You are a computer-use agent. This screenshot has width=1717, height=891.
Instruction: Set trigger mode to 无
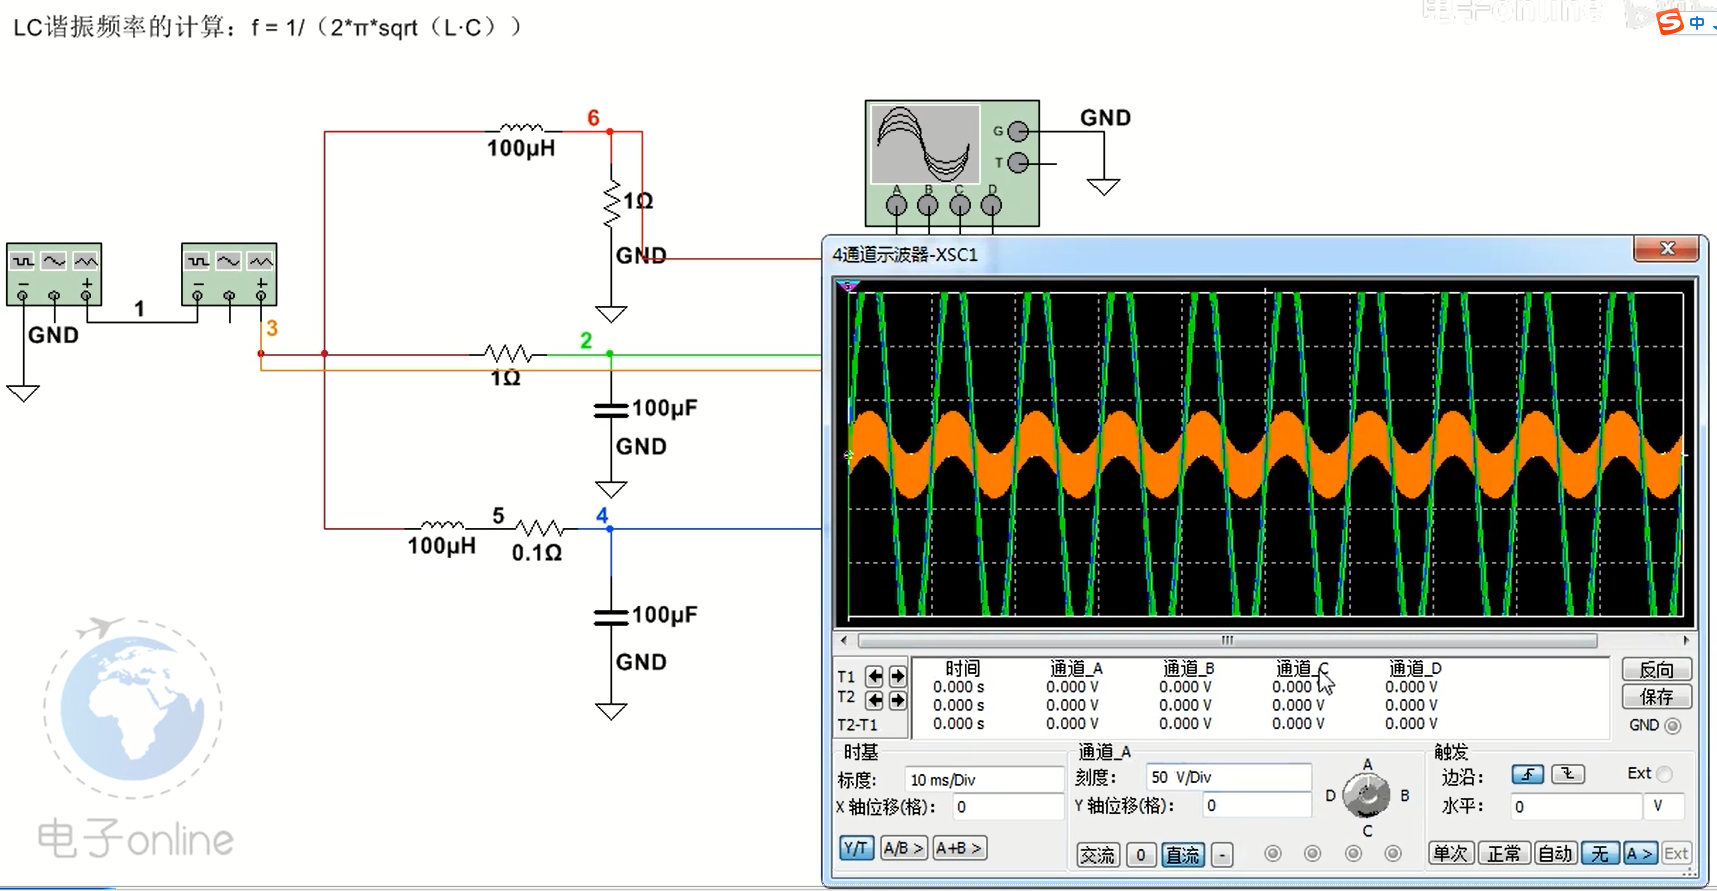pyautogui.click(x=1600, y=853)
